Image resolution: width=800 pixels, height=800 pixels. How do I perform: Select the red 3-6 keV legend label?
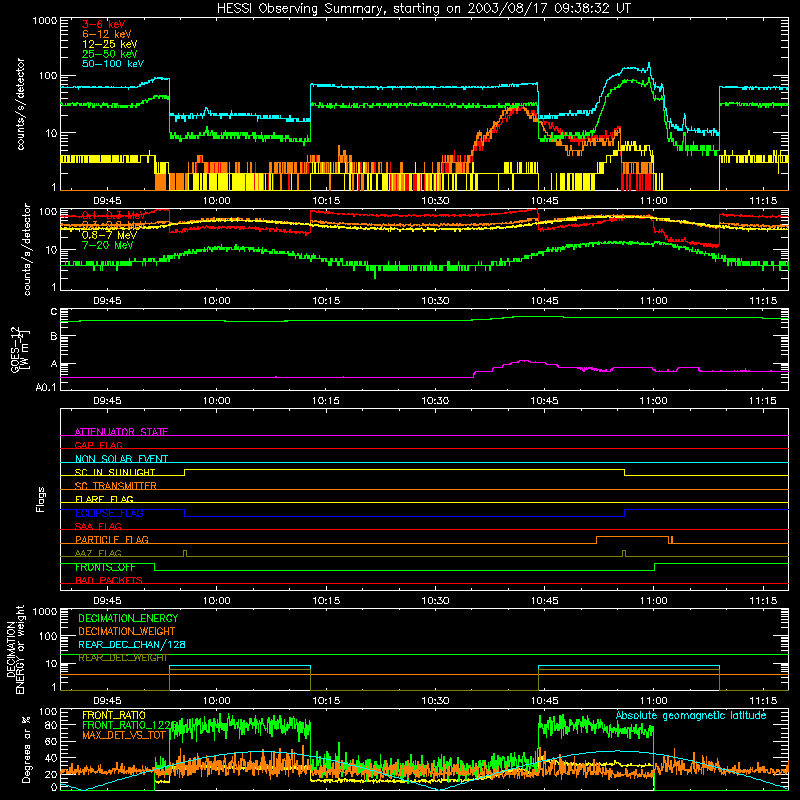[x=103, y=24]
